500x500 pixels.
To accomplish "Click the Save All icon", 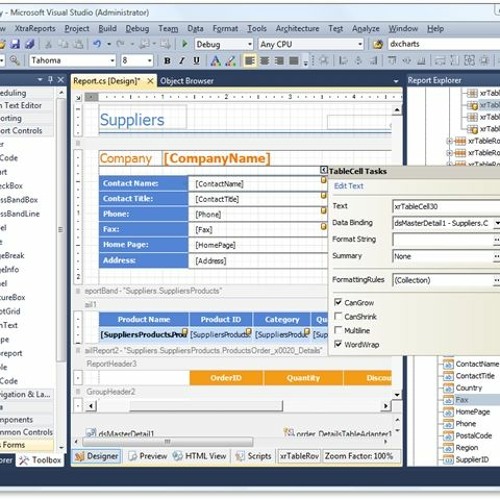I will (30, 44).
